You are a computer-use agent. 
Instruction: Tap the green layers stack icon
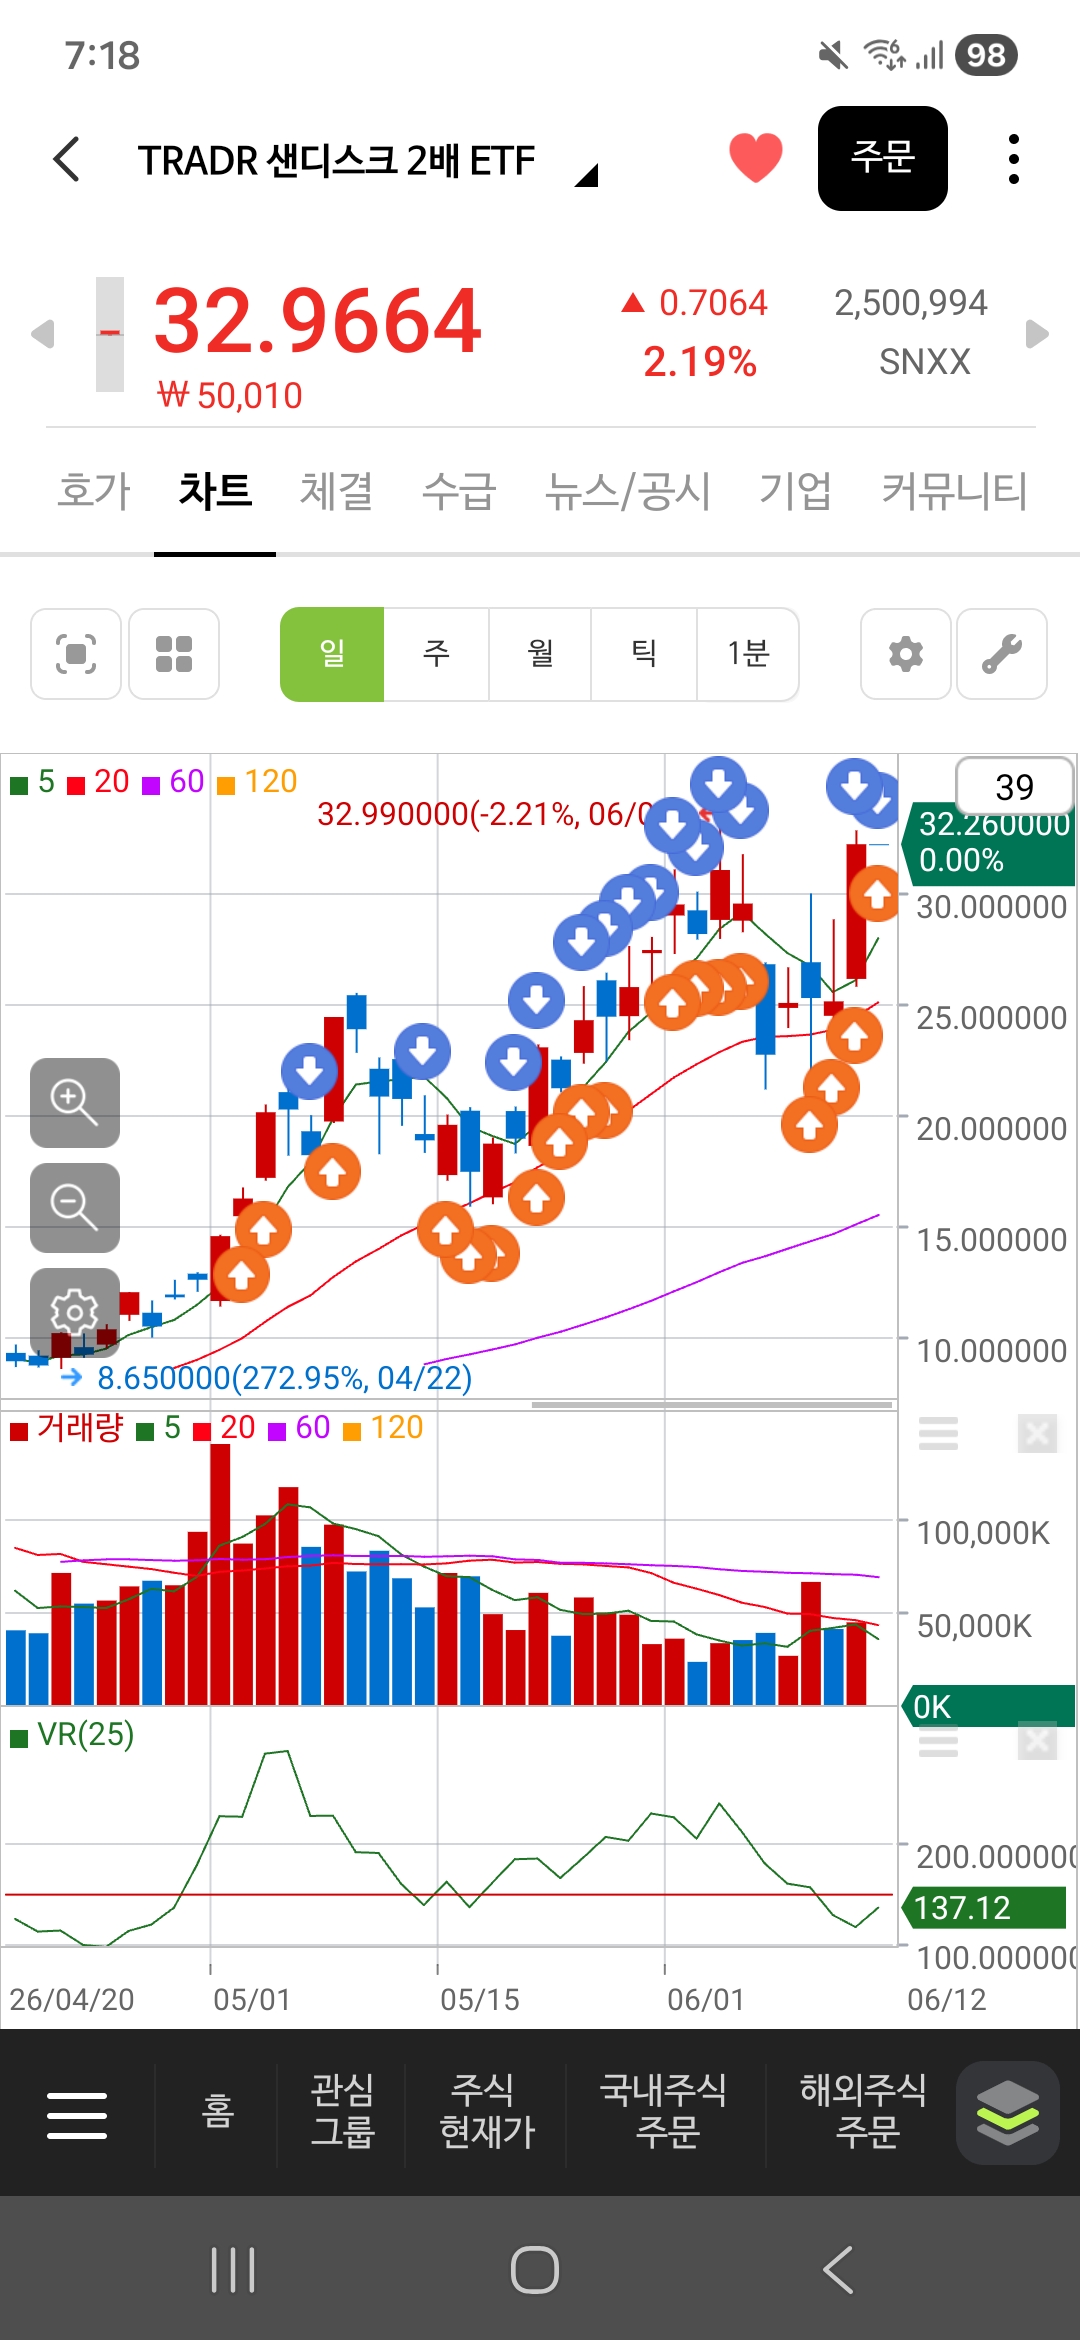click(1008, 2113)
